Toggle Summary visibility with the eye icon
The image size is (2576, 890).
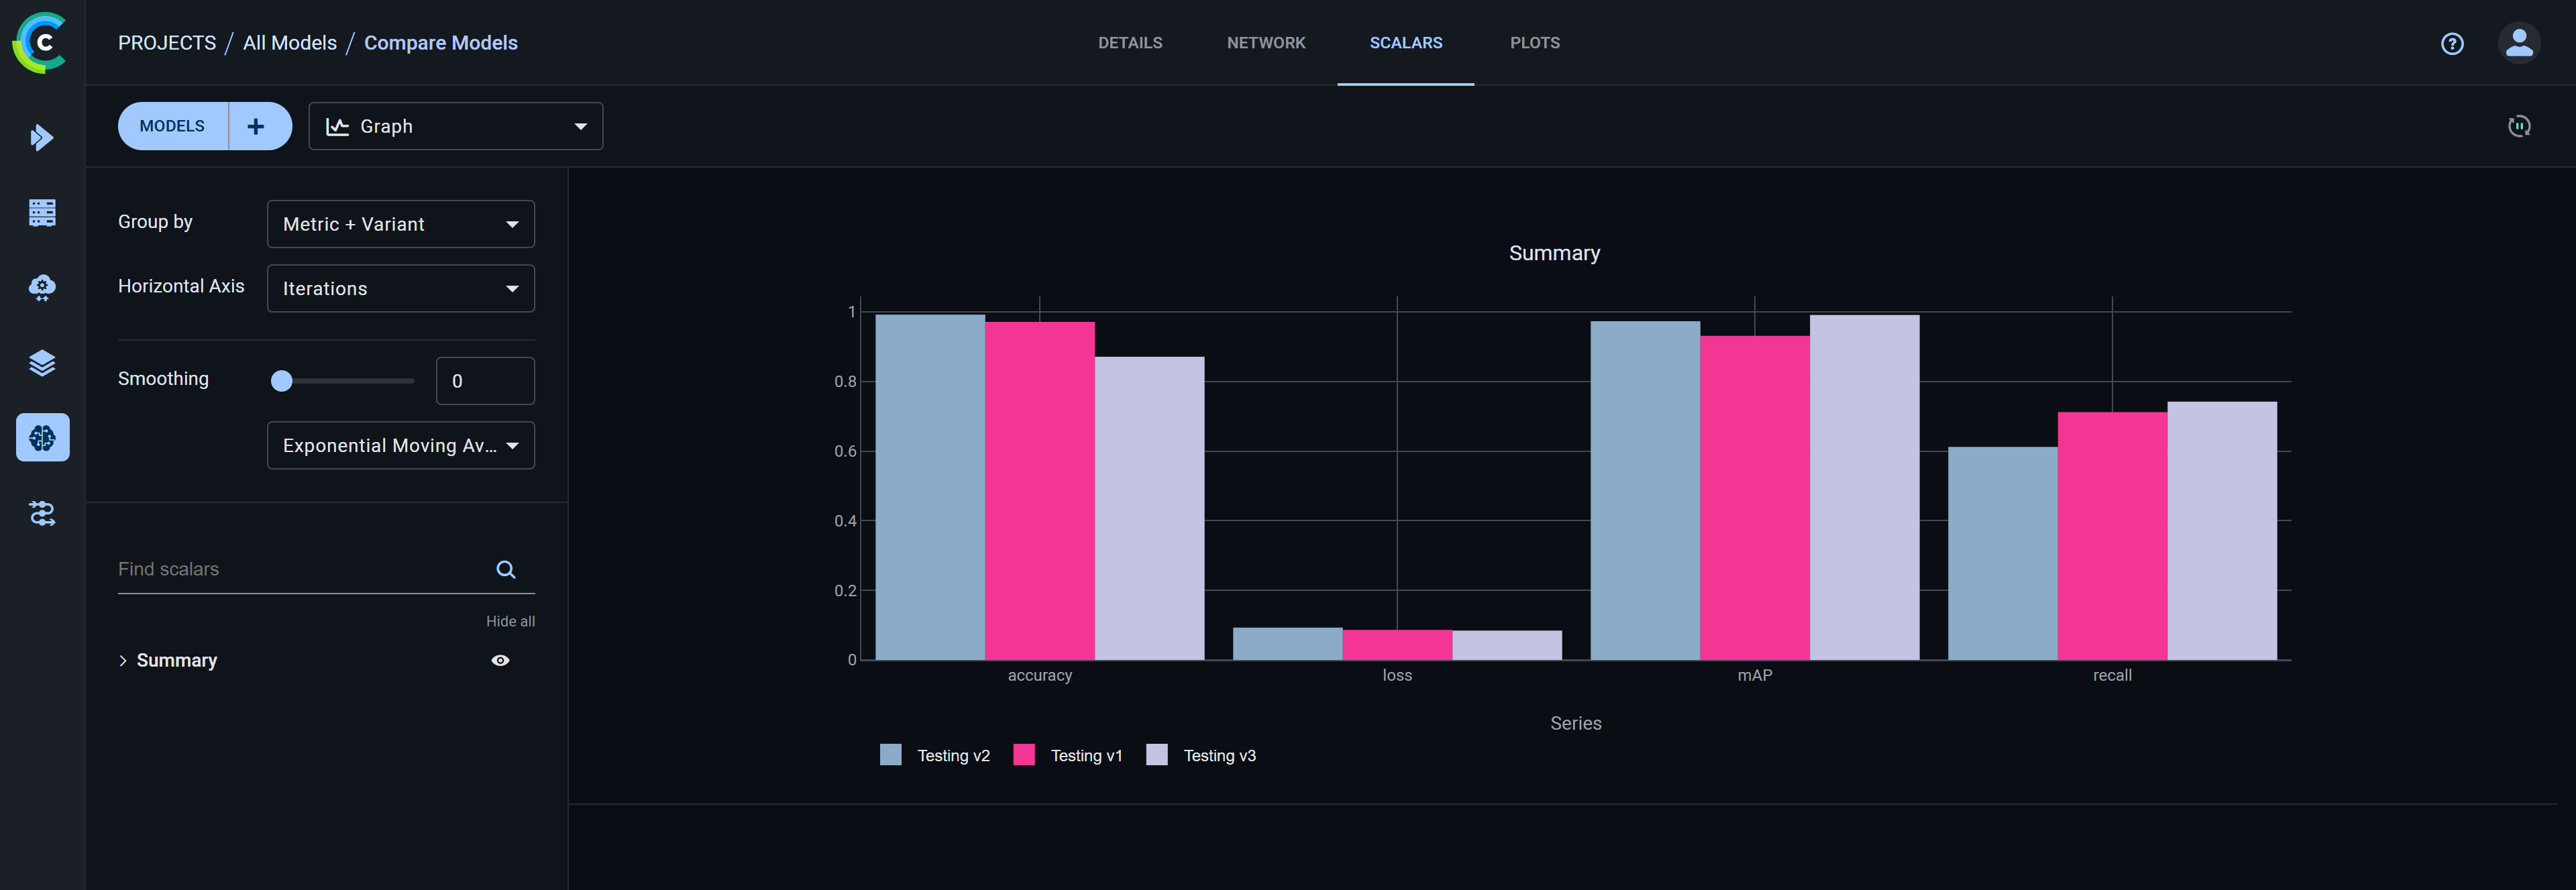[x=500, y=660]
